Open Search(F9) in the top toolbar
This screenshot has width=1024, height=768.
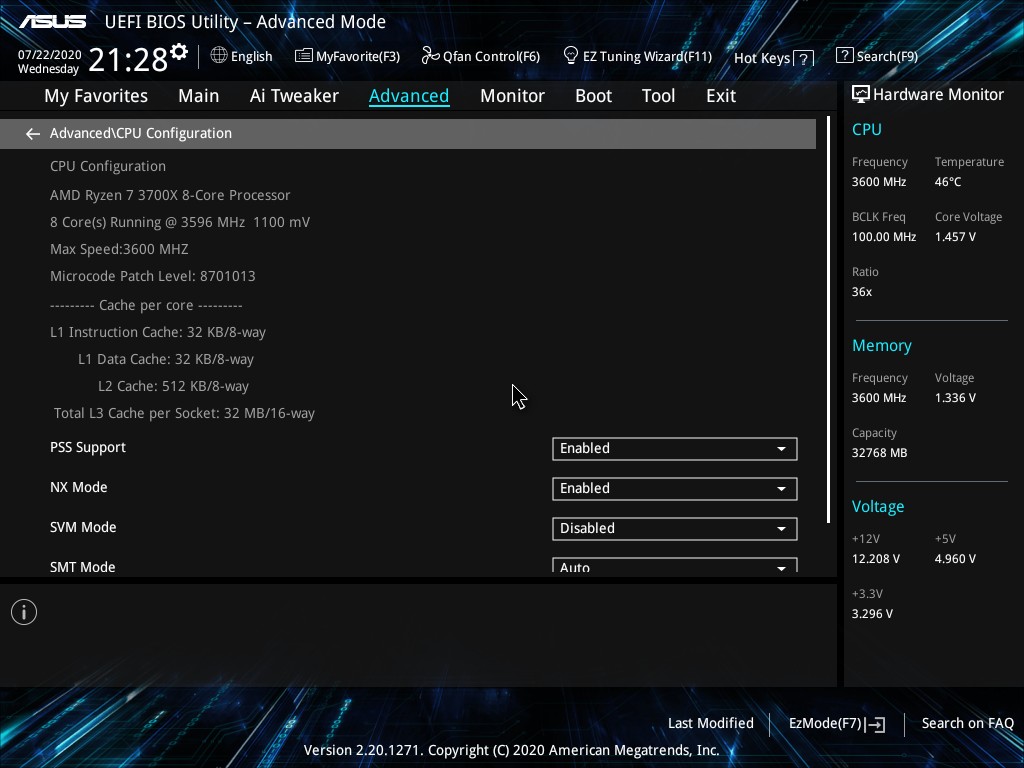[x=876, y=56]
